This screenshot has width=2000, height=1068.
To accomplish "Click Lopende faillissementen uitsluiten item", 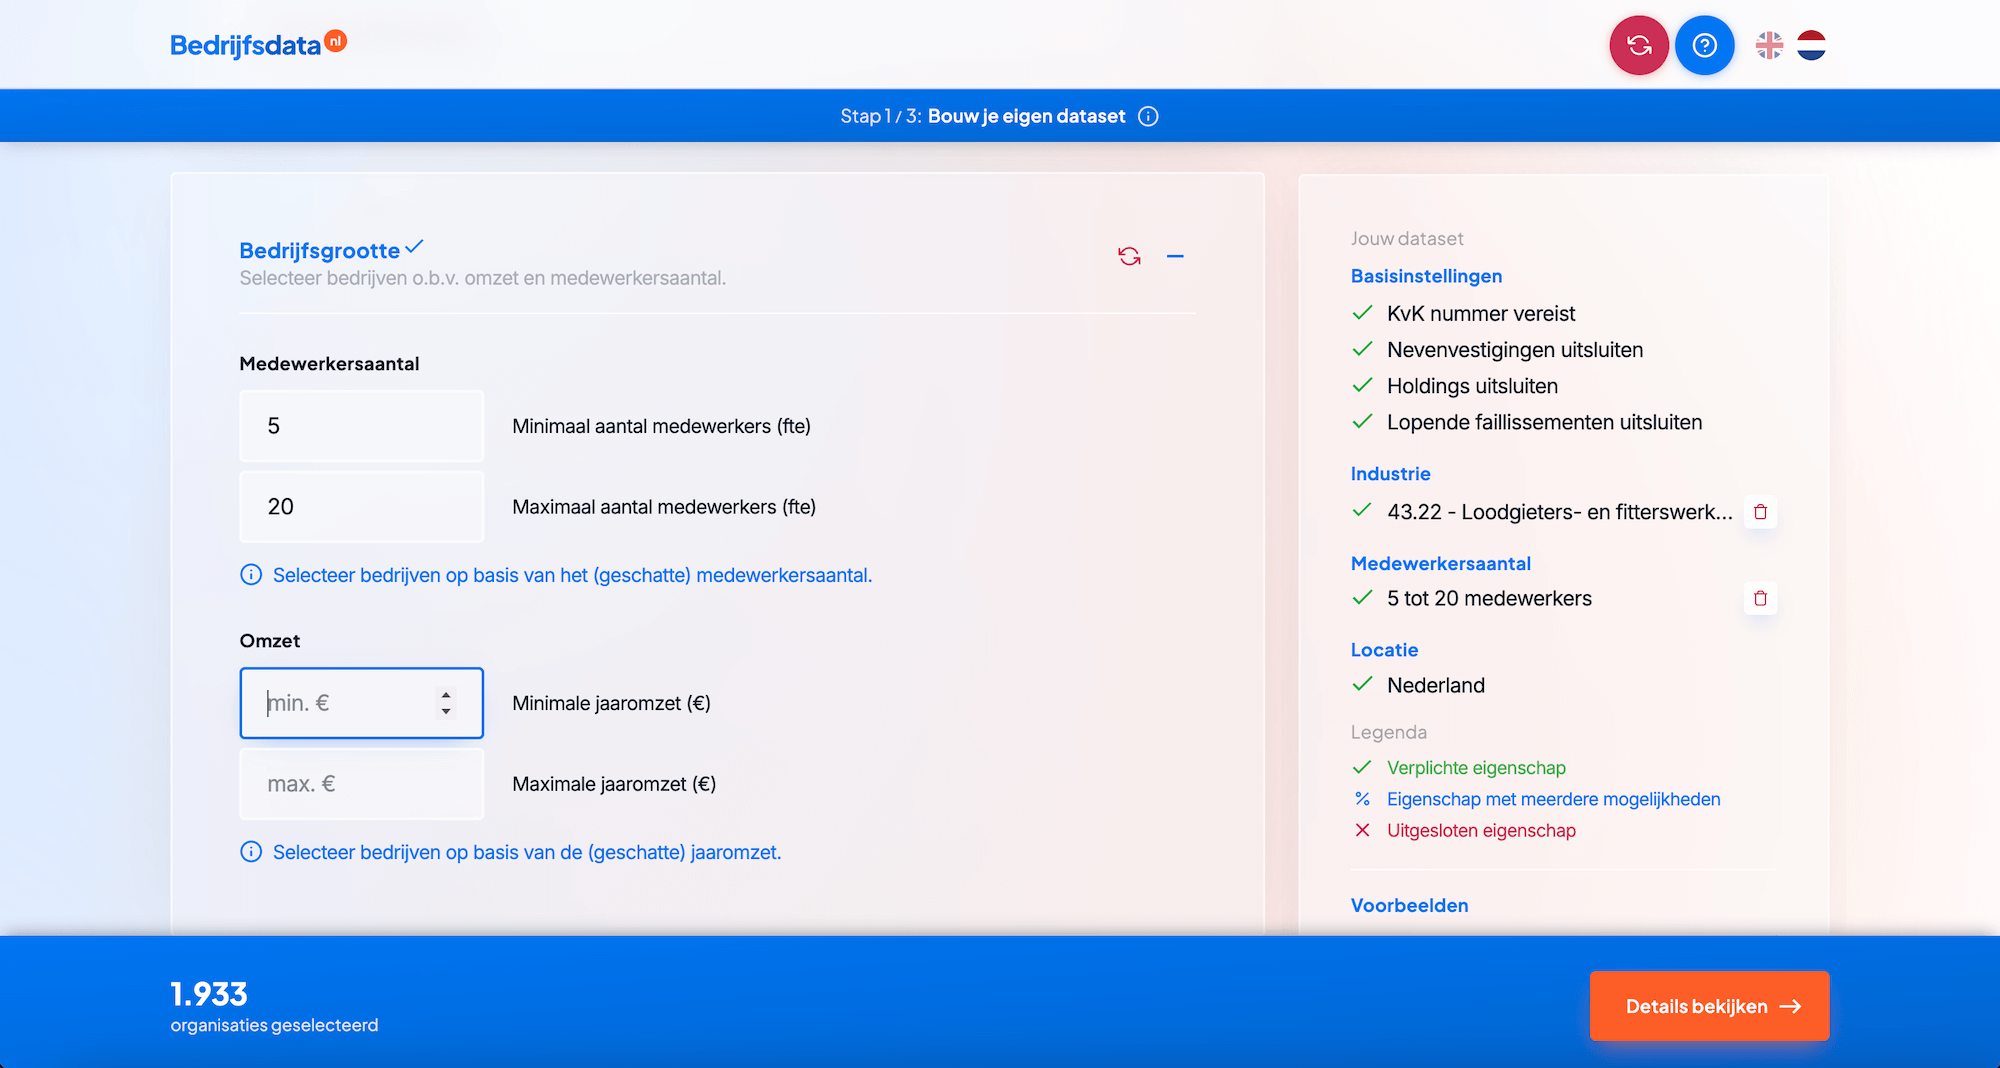I will point(1544,422).
